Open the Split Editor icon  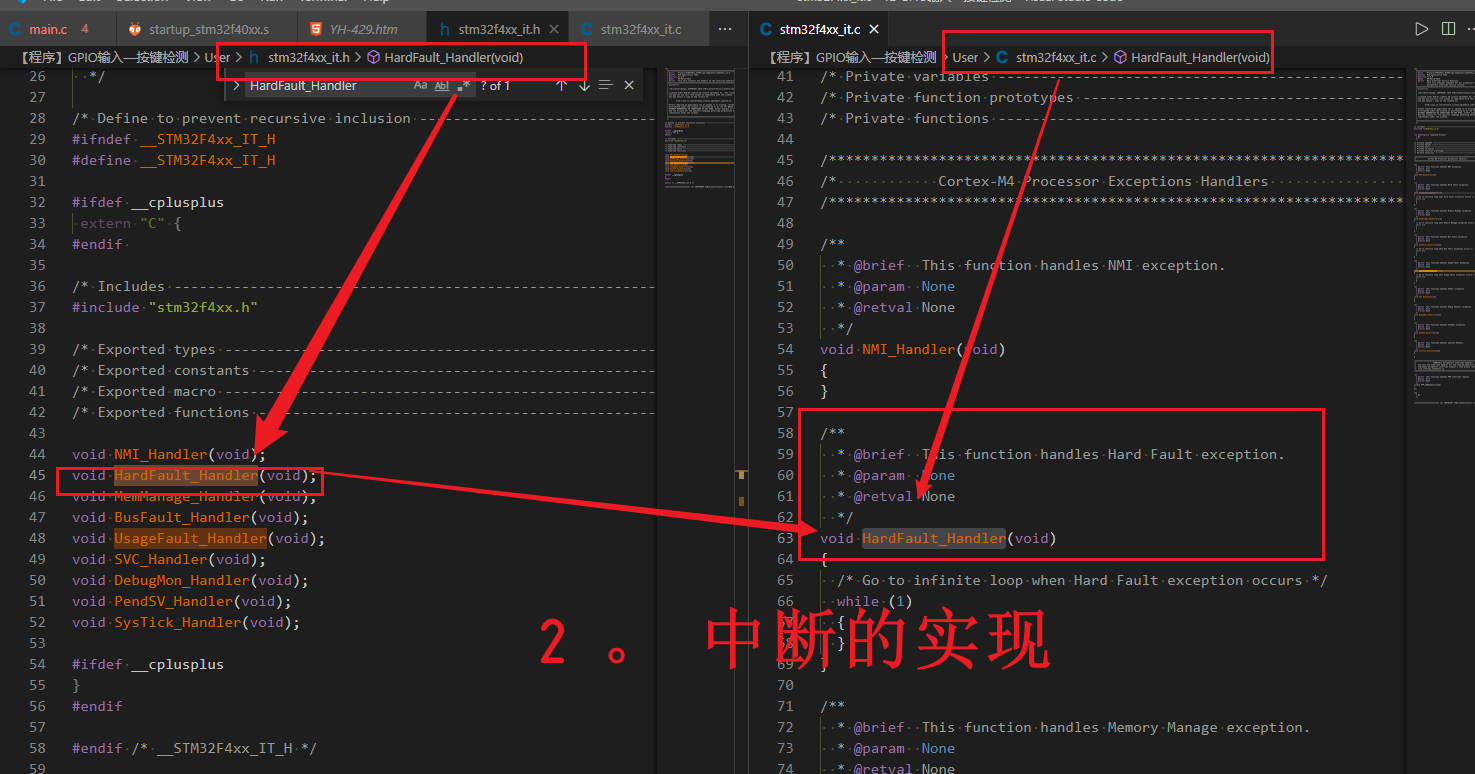pos(1447,28)
